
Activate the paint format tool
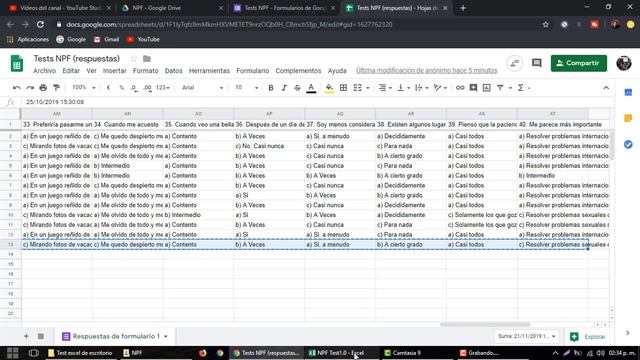(56, 88)
